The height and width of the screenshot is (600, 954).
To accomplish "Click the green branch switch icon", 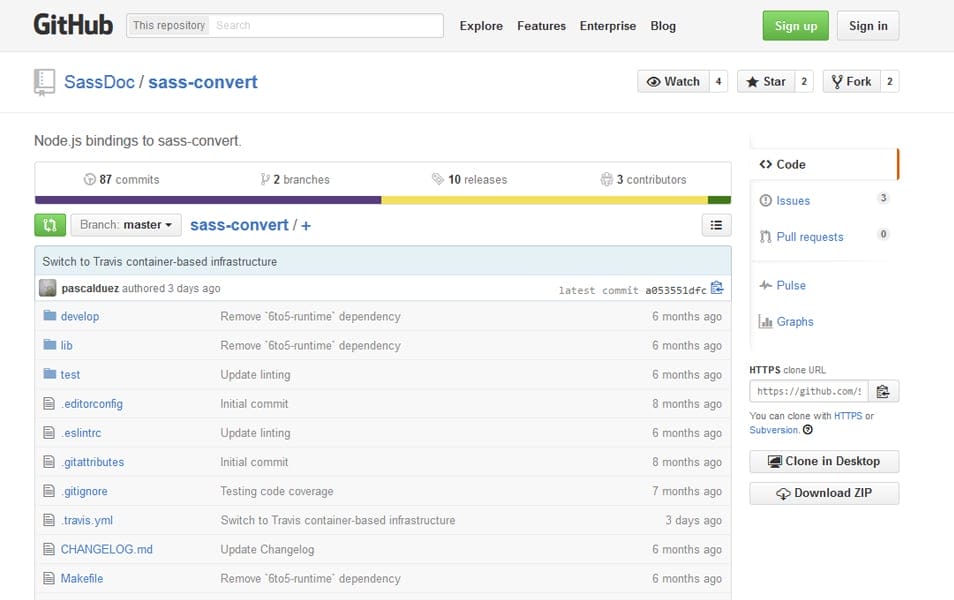I will 50,225.
